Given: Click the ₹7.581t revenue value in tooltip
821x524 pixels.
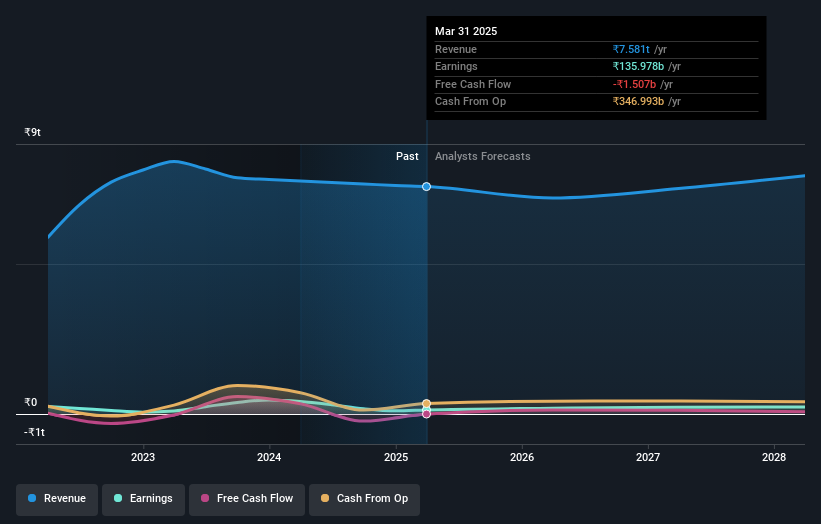Looking at the screenshot, I should 631,49.
